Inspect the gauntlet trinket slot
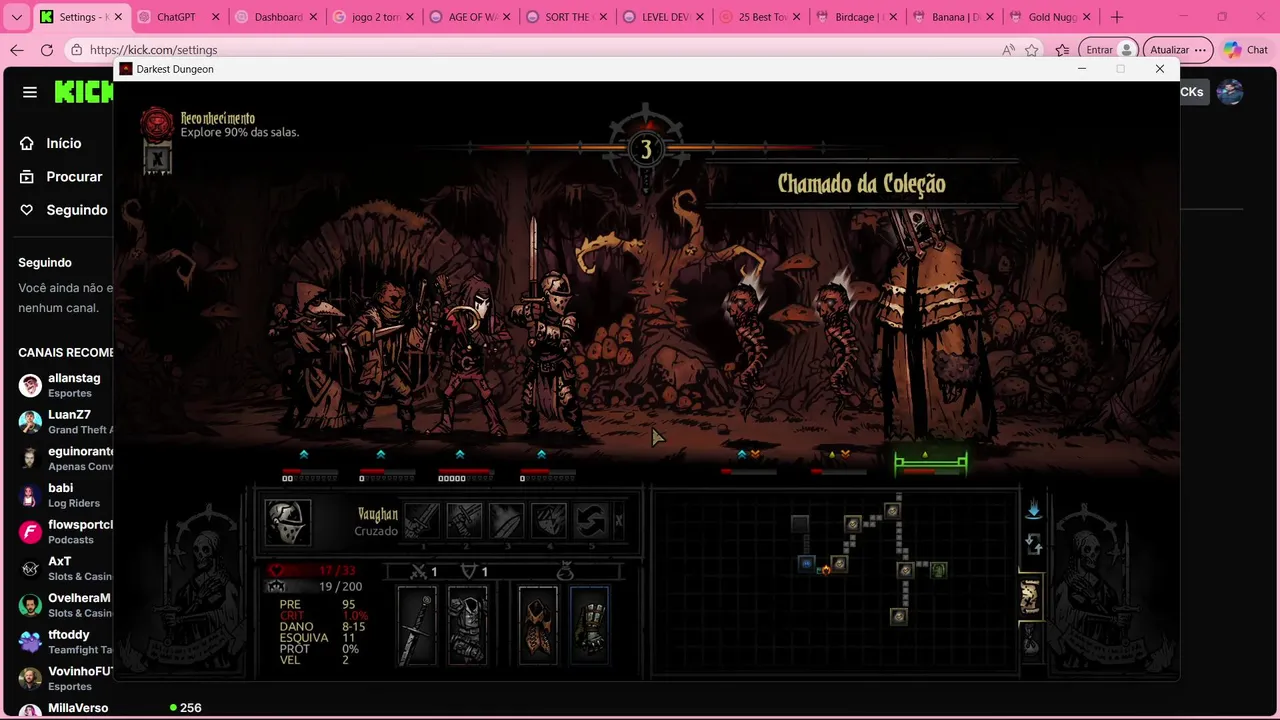 pos(589,627)
